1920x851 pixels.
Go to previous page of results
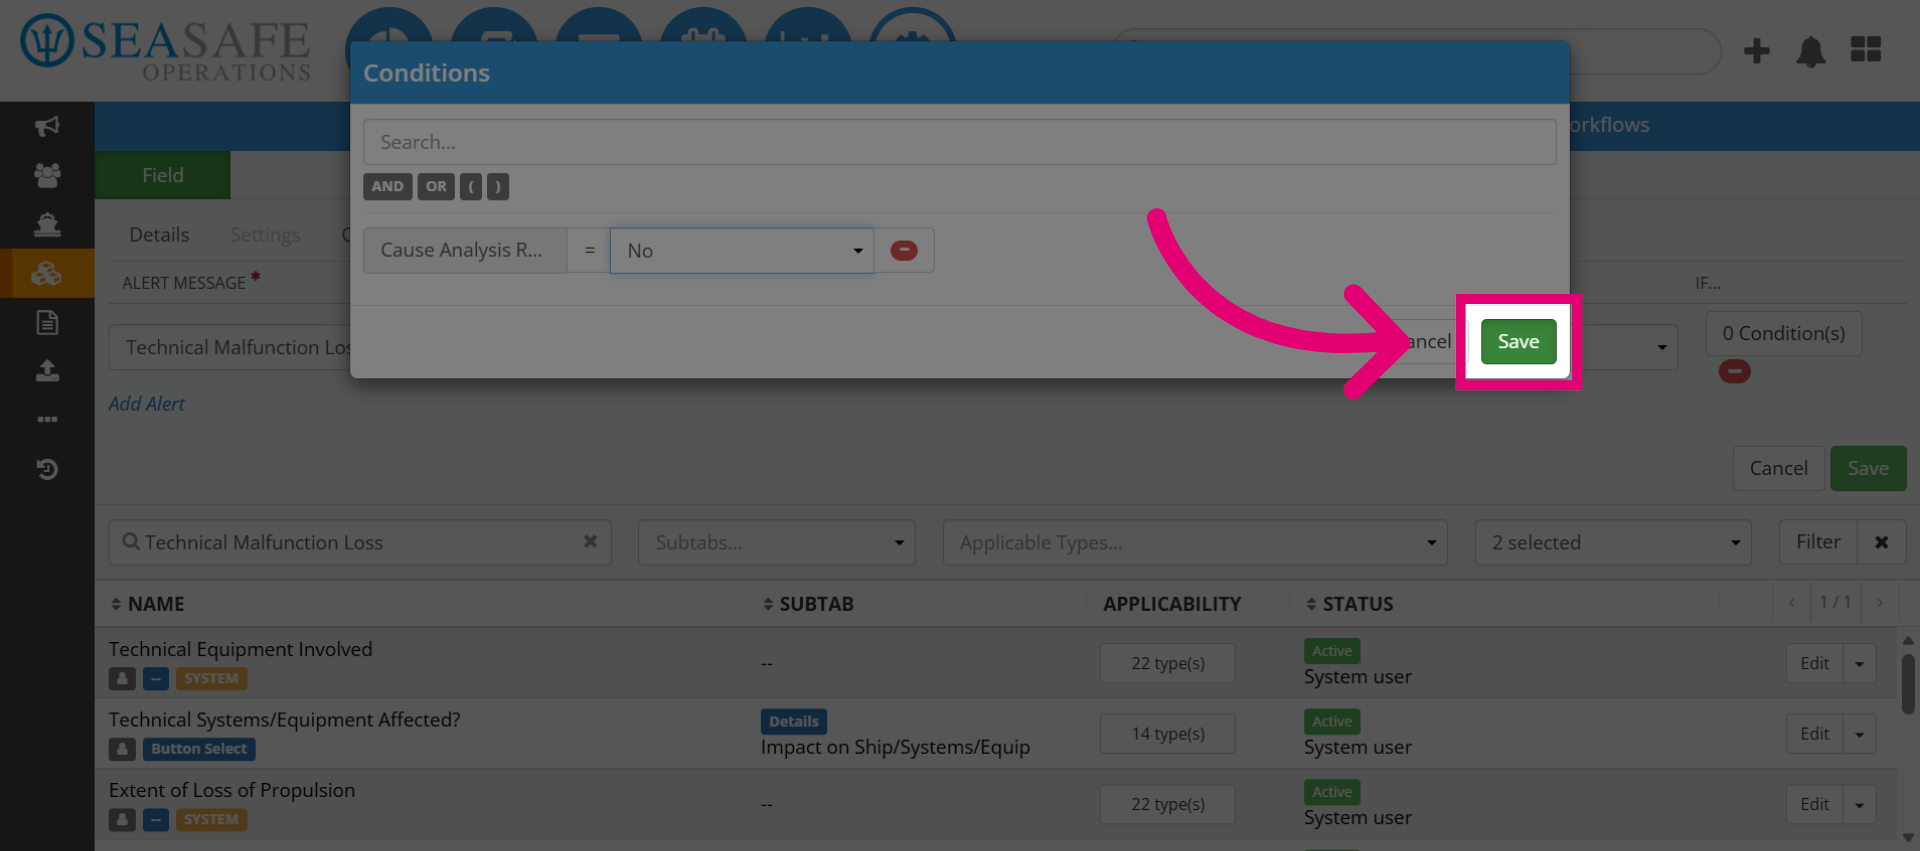click(x=1791, y=602)
